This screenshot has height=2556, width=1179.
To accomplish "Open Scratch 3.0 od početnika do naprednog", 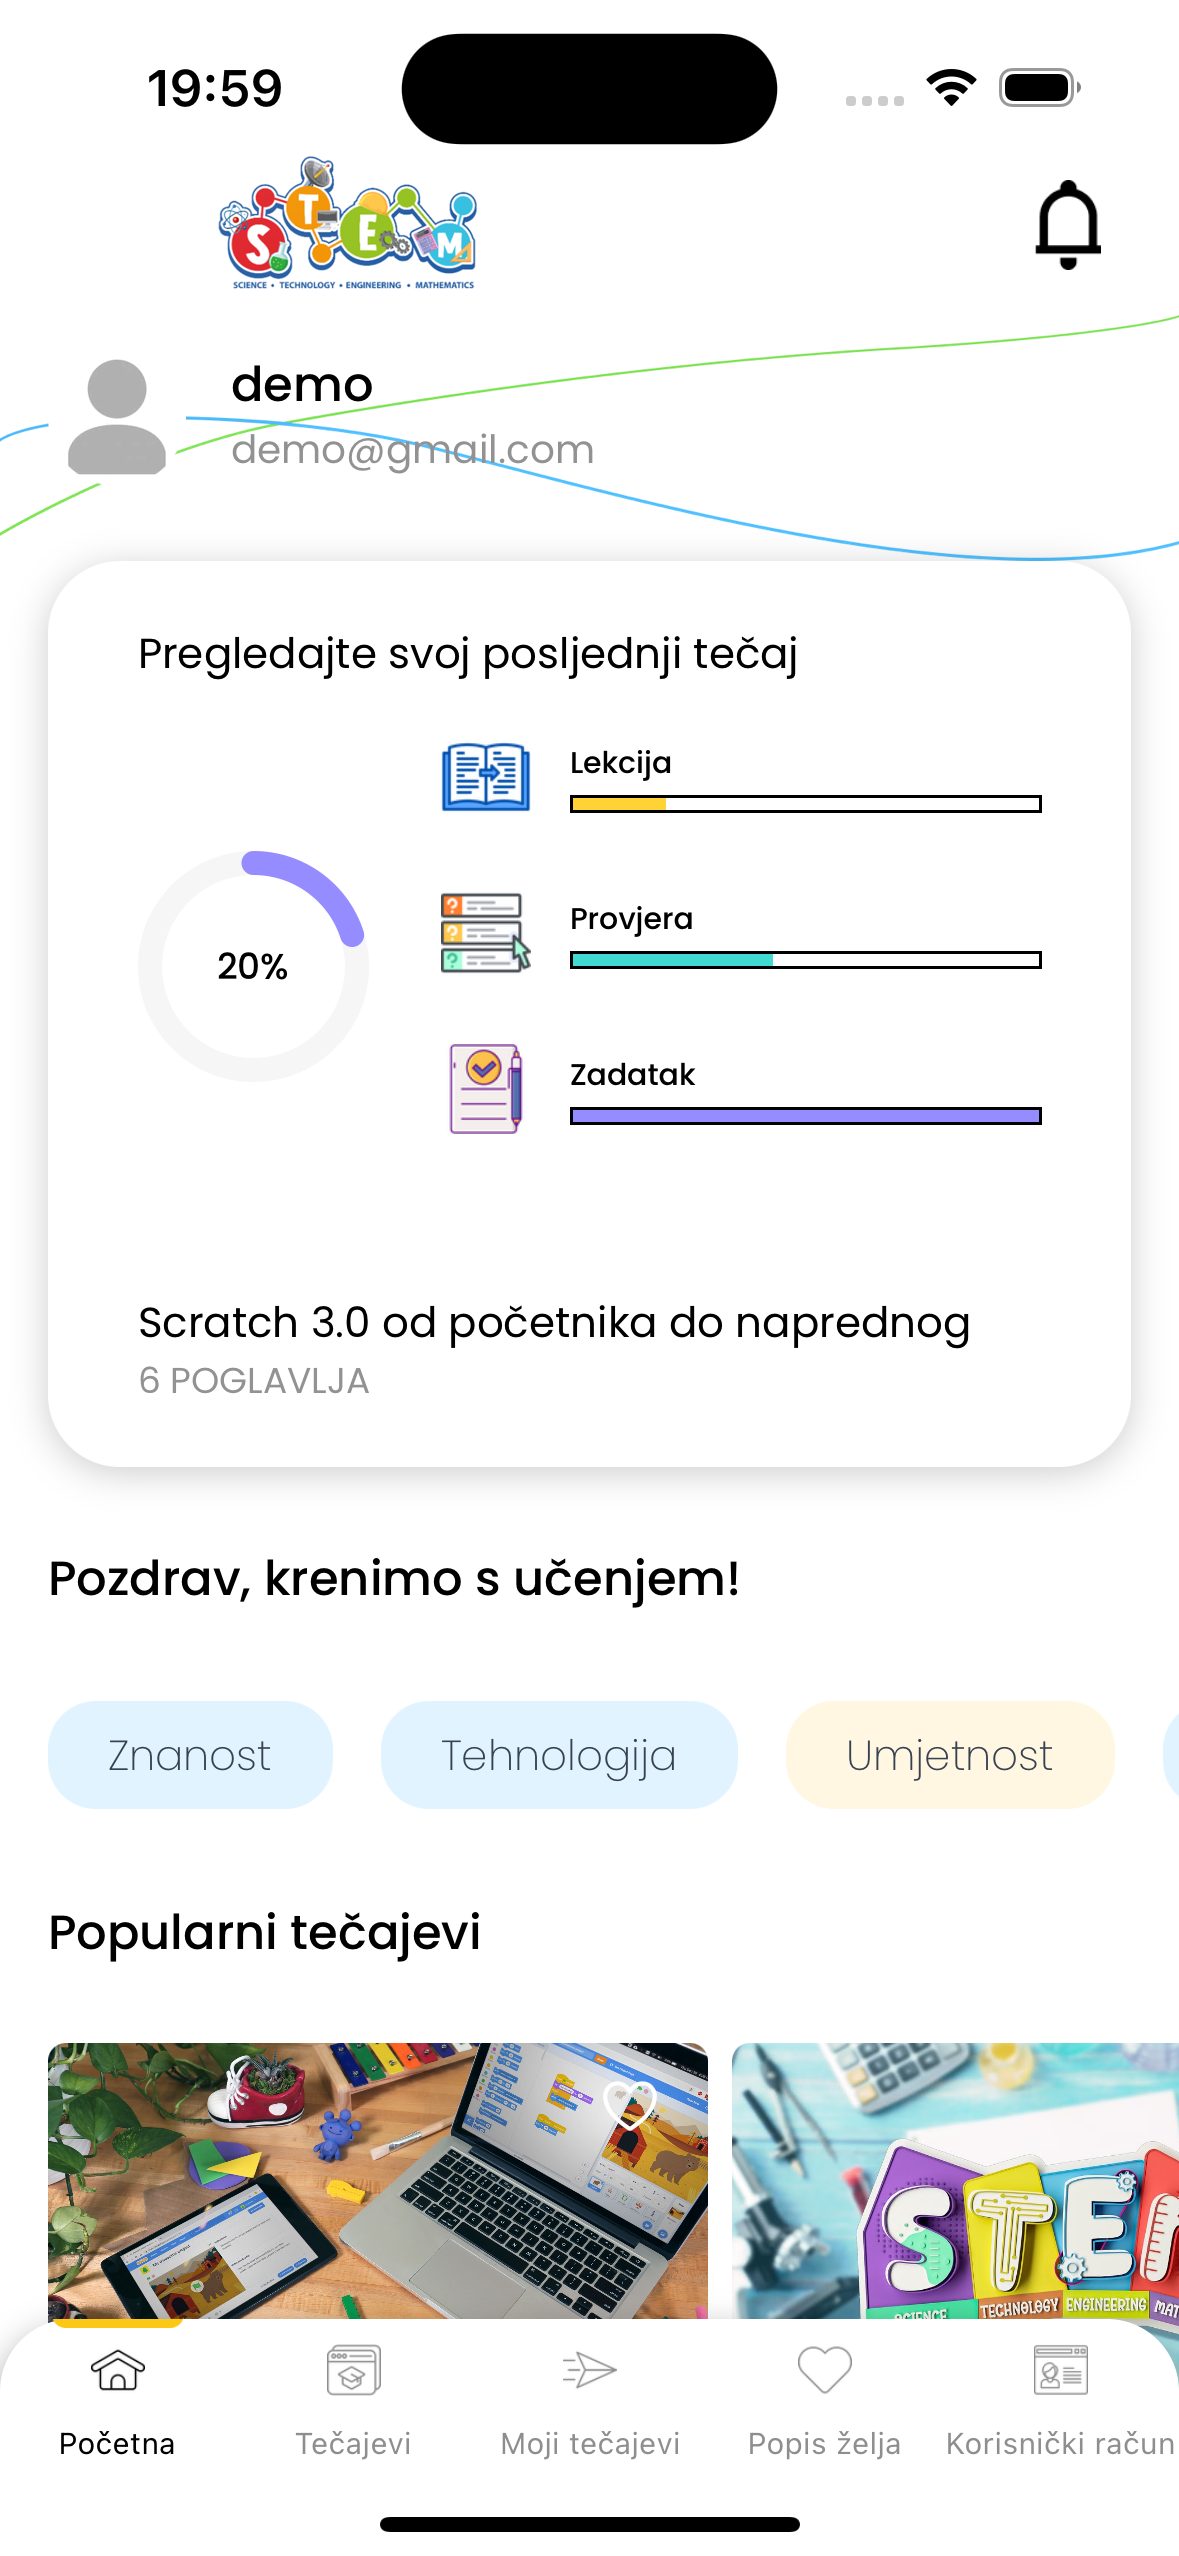I will pyautogui.click(x=554, y=1323).
